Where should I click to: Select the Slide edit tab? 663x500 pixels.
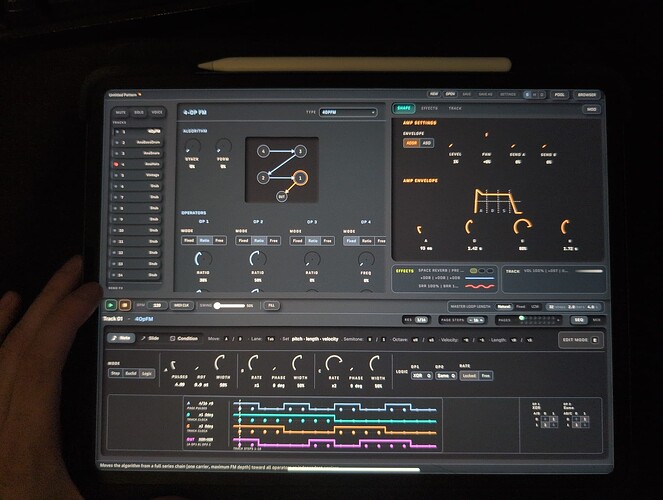[151, 339]
